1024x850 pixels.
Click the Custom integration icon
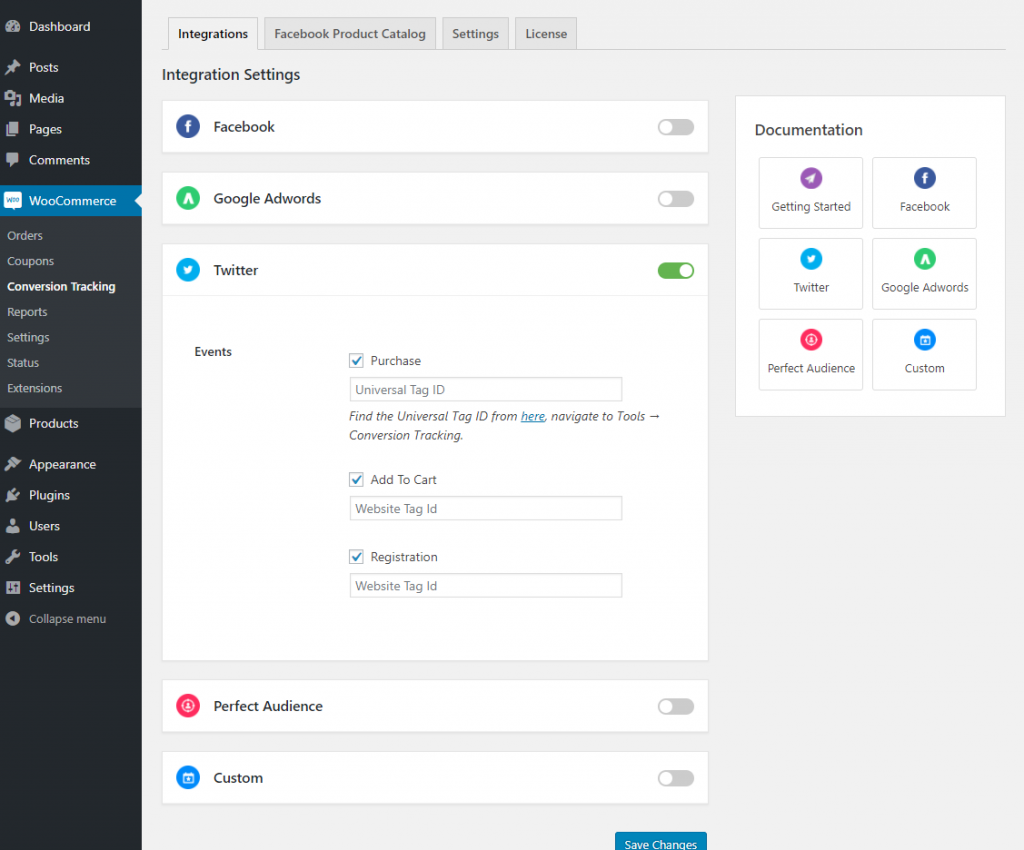coord(188,777)
